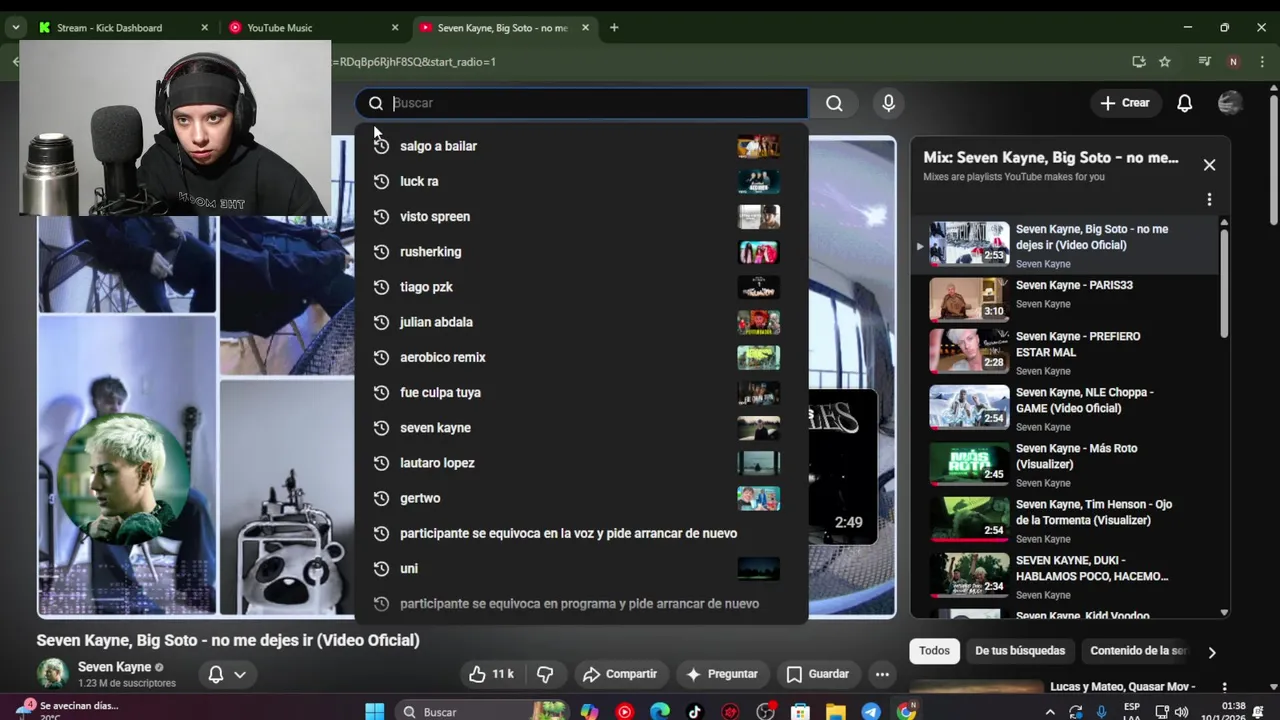Click the Preguntar button
This screenshot has width=1280, height=720.
click(721, 674)
